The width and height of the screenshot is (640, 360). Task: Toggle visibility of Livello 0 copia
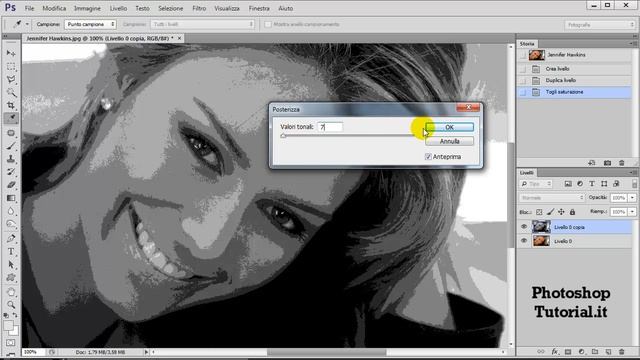pyautogui.click(x=524, y=227)
